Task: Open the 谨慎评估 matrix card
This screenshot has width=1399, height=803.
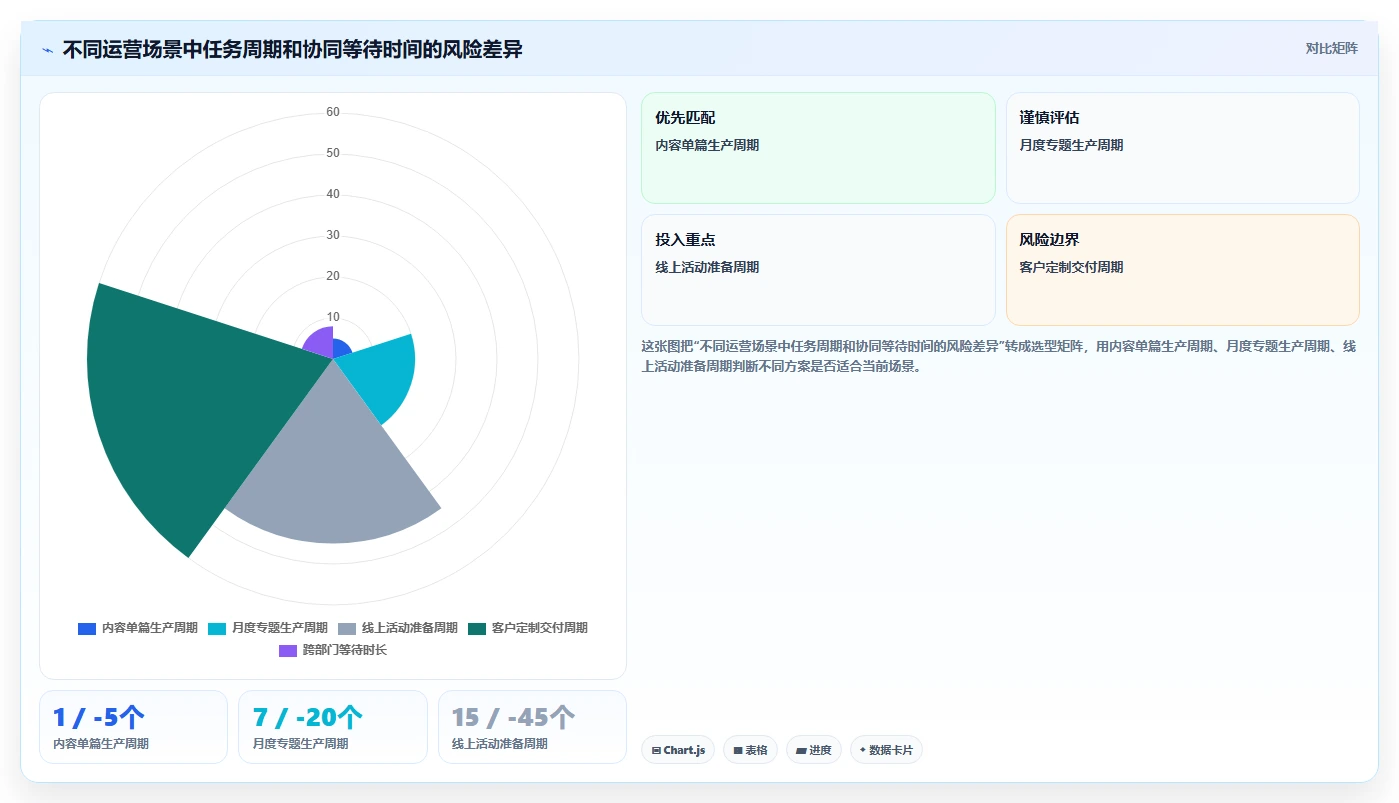Action: point(1182,148)
